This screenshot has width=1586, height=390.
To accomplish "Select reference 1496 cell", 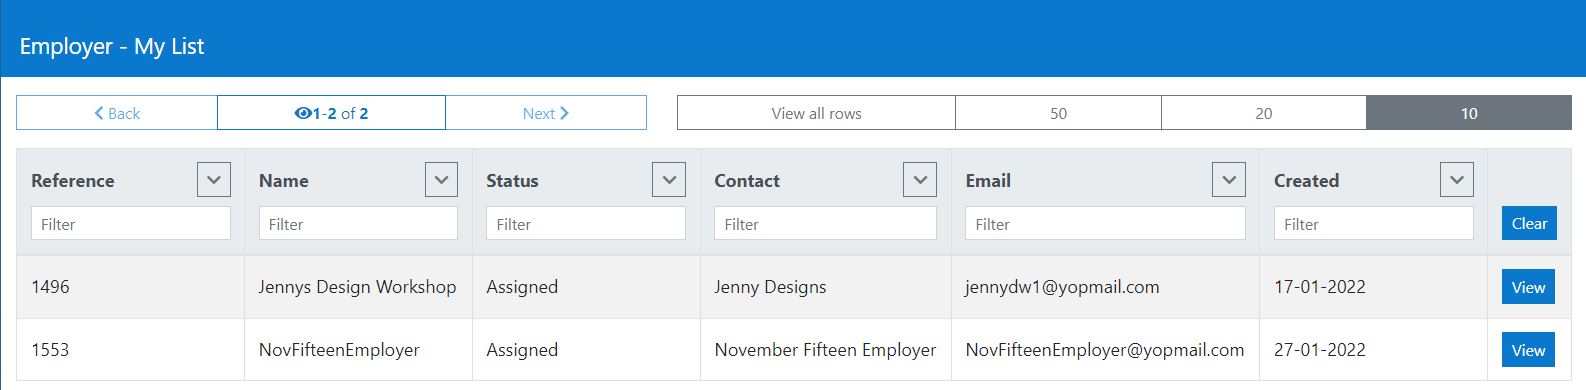I will coord(50,287).
